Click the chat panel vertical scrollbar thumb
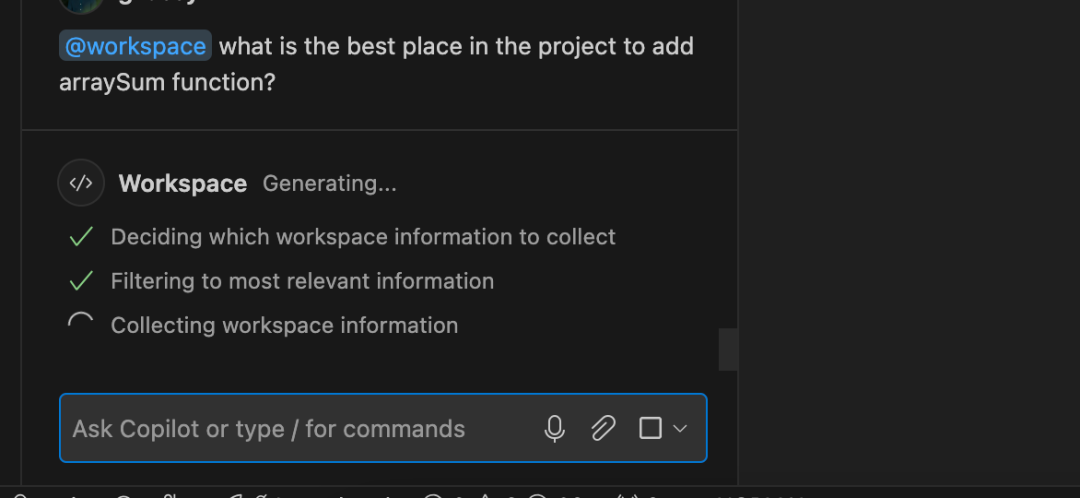Screen dimensions: 1080x498 (x=728, y=349)
